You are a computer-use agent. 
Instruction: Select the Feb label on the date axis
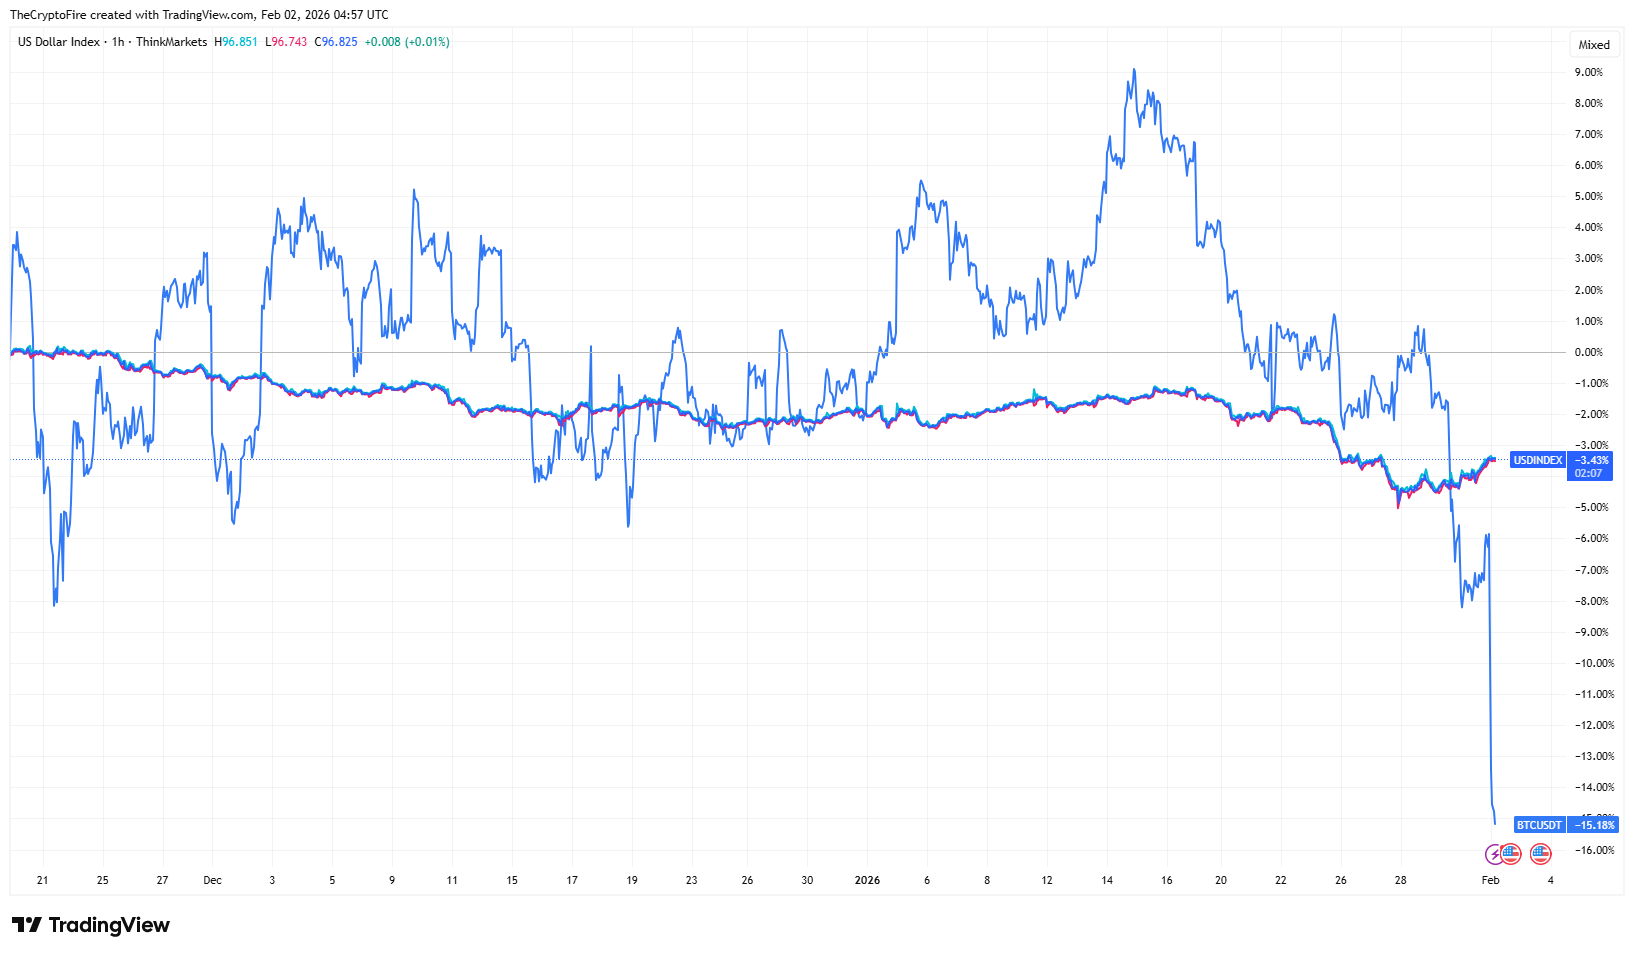pyautogui.click(x=1489, y=880)
